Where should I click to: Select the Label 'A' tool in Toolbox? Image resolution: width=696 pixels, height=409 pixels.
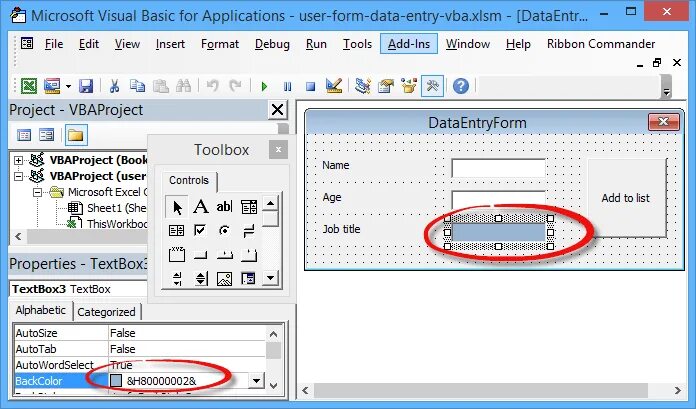(x=201, y=206)
